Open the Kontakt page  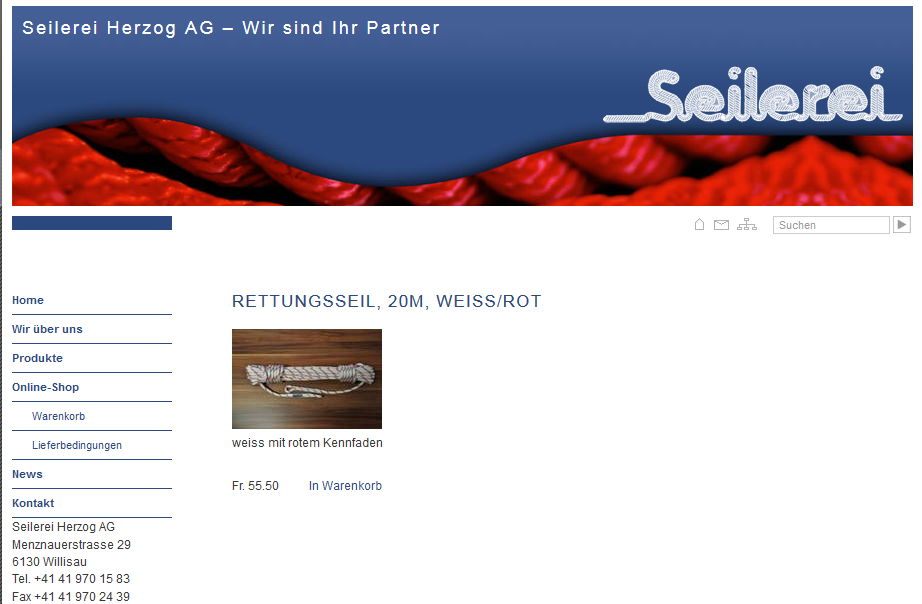click(x=33, y=503)
